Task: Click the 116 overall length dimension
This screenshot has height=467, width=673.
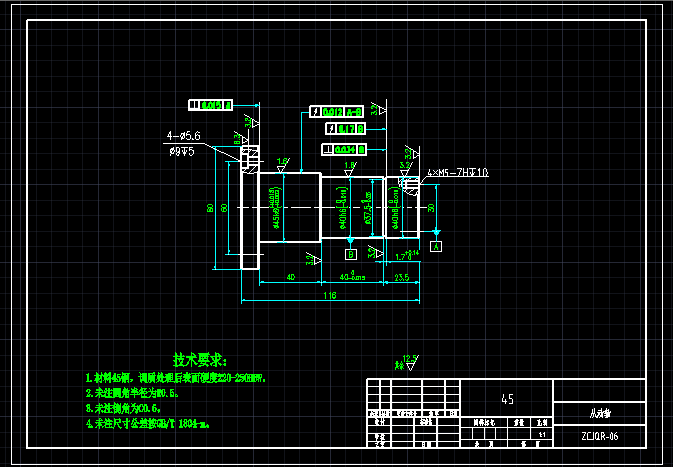Action: [x=330, y=295]
